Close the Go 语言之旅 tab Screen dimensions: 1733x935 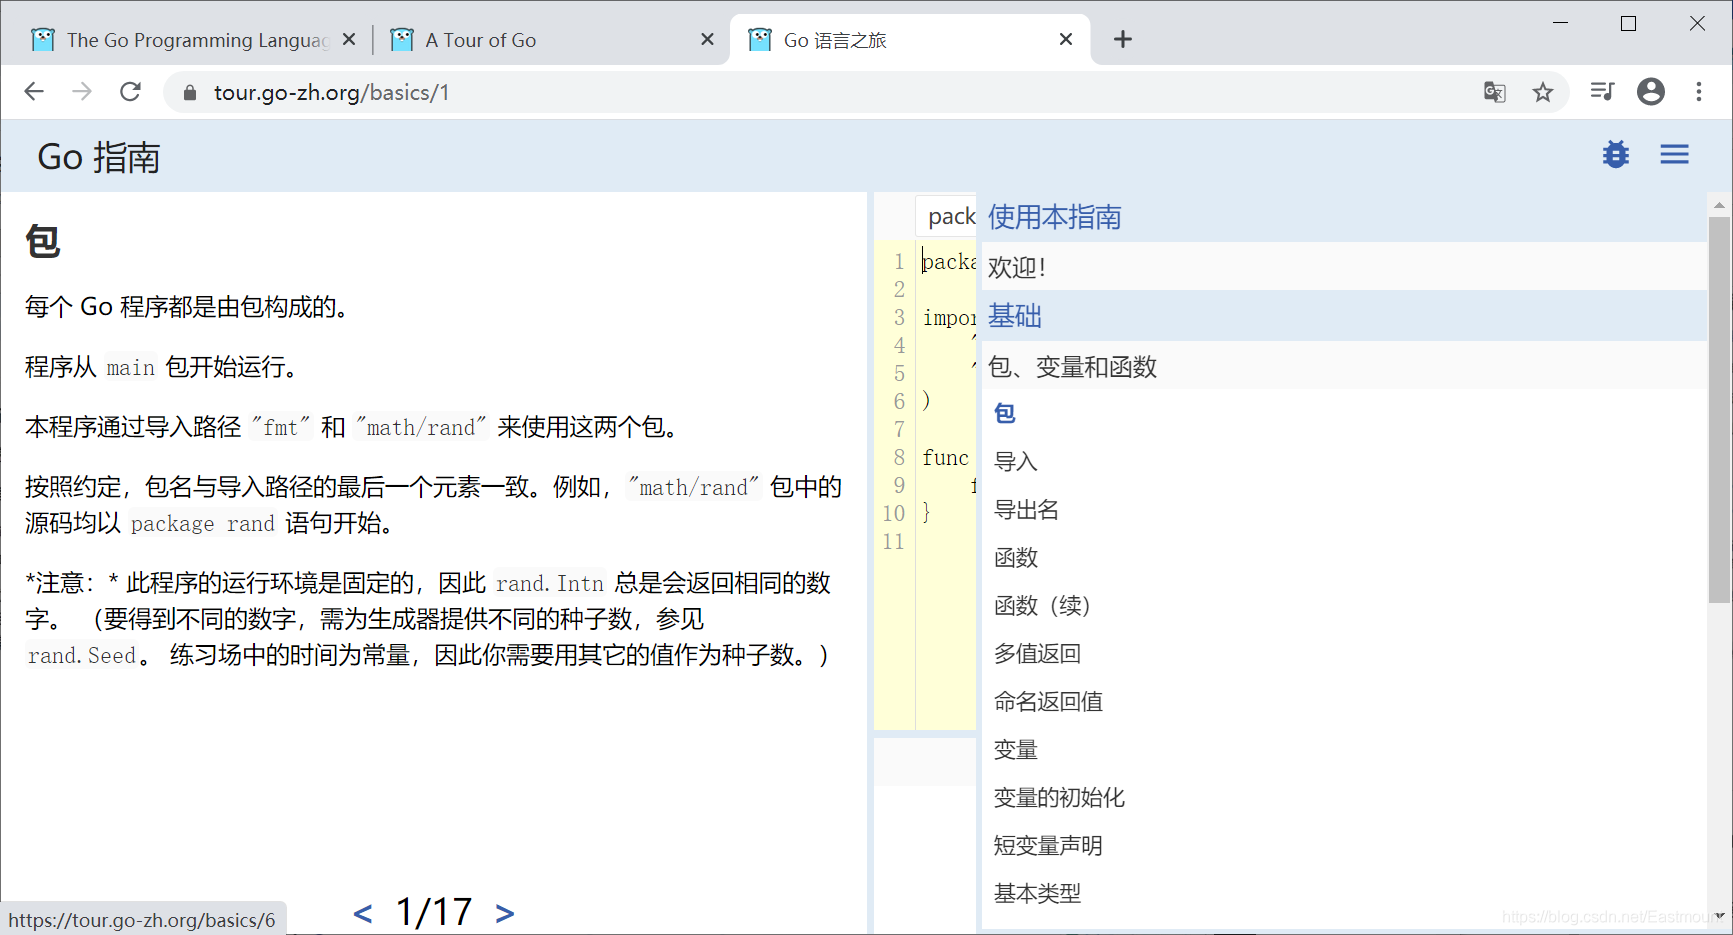pos(1066,39)
